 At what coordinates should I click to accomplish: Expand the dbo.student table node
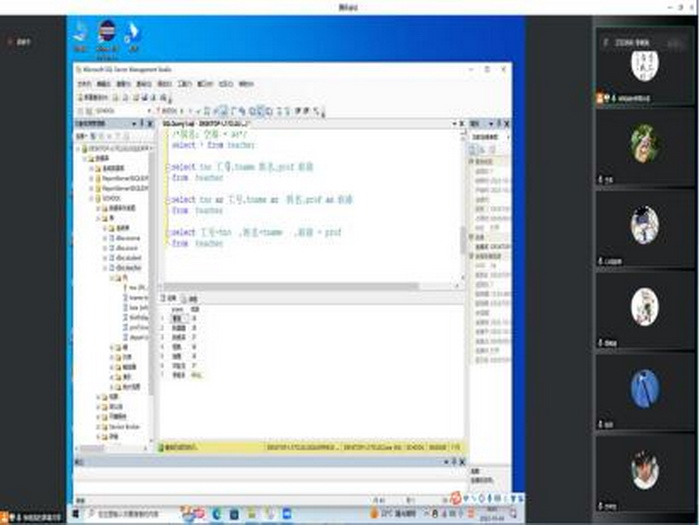[106, 258]
